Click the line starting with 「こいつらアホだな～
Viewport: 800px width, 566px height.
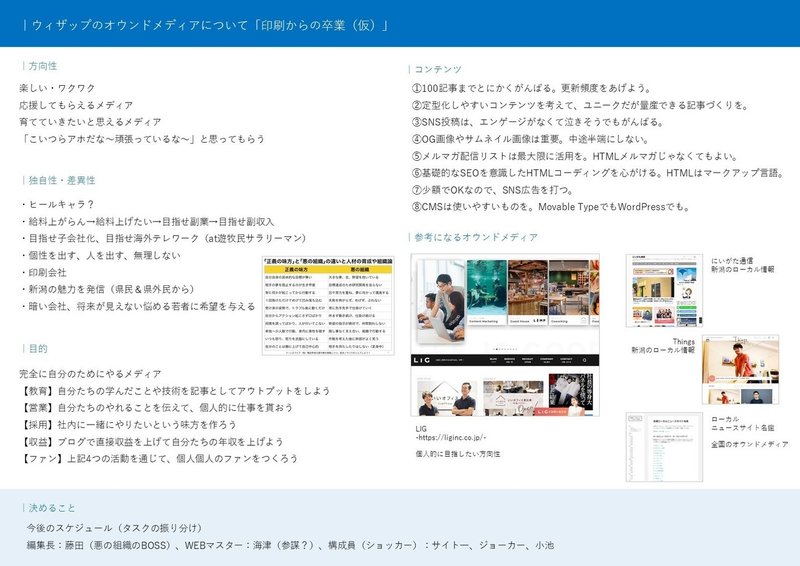click(142, 139)
